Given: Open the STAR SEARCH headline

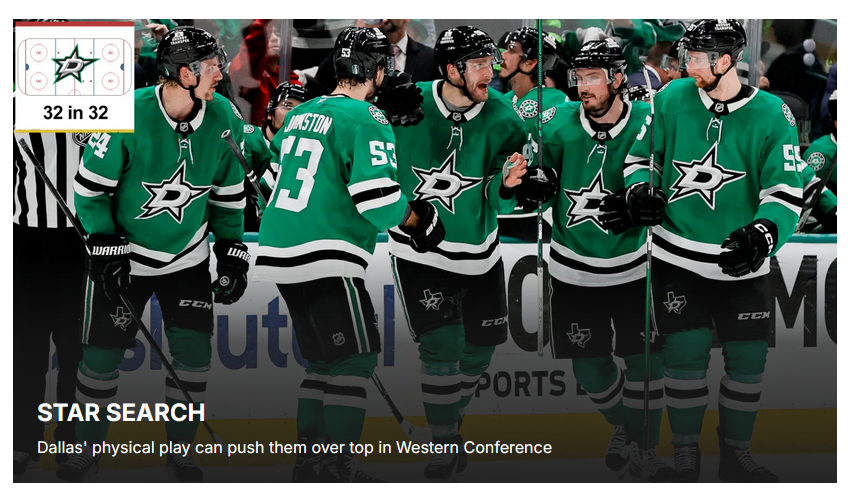Looking at the screenshot, I should pos(121,413).
